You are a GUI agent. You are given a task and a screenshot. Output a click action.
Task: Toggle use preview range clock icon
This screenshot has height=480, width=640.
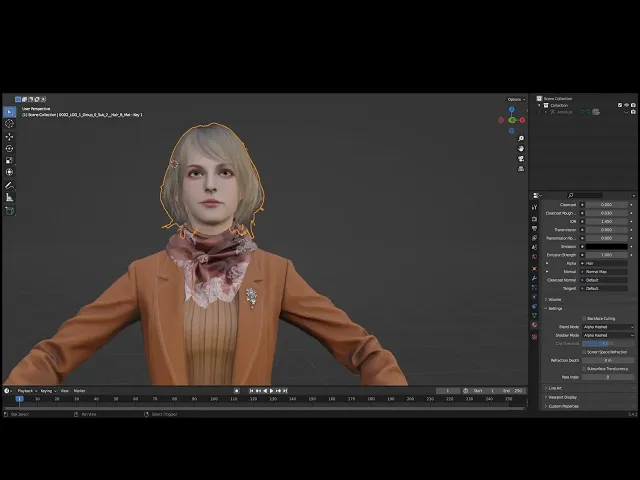tap(466, 391)
